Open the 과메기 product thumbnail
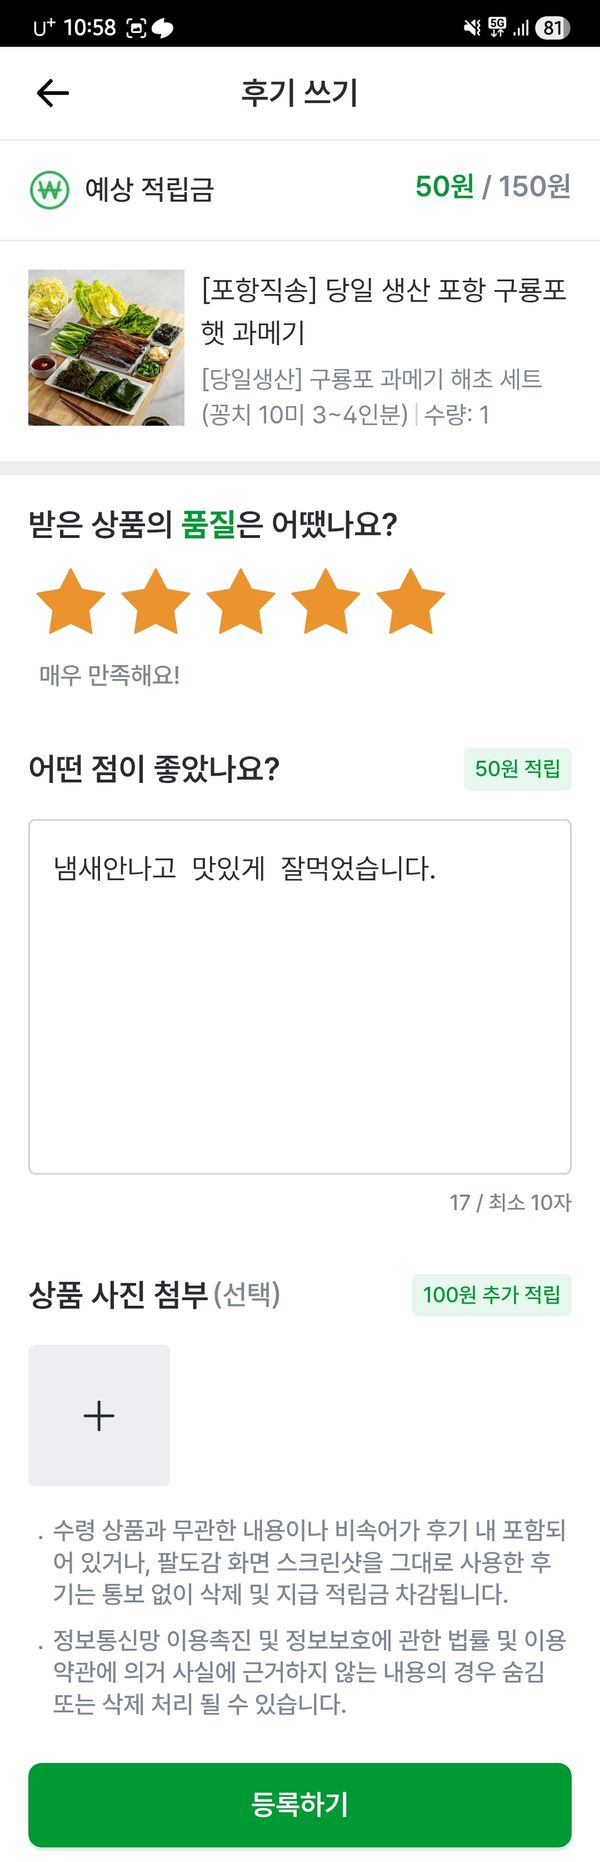The image size is (600, 1862). tap(106, 347)
